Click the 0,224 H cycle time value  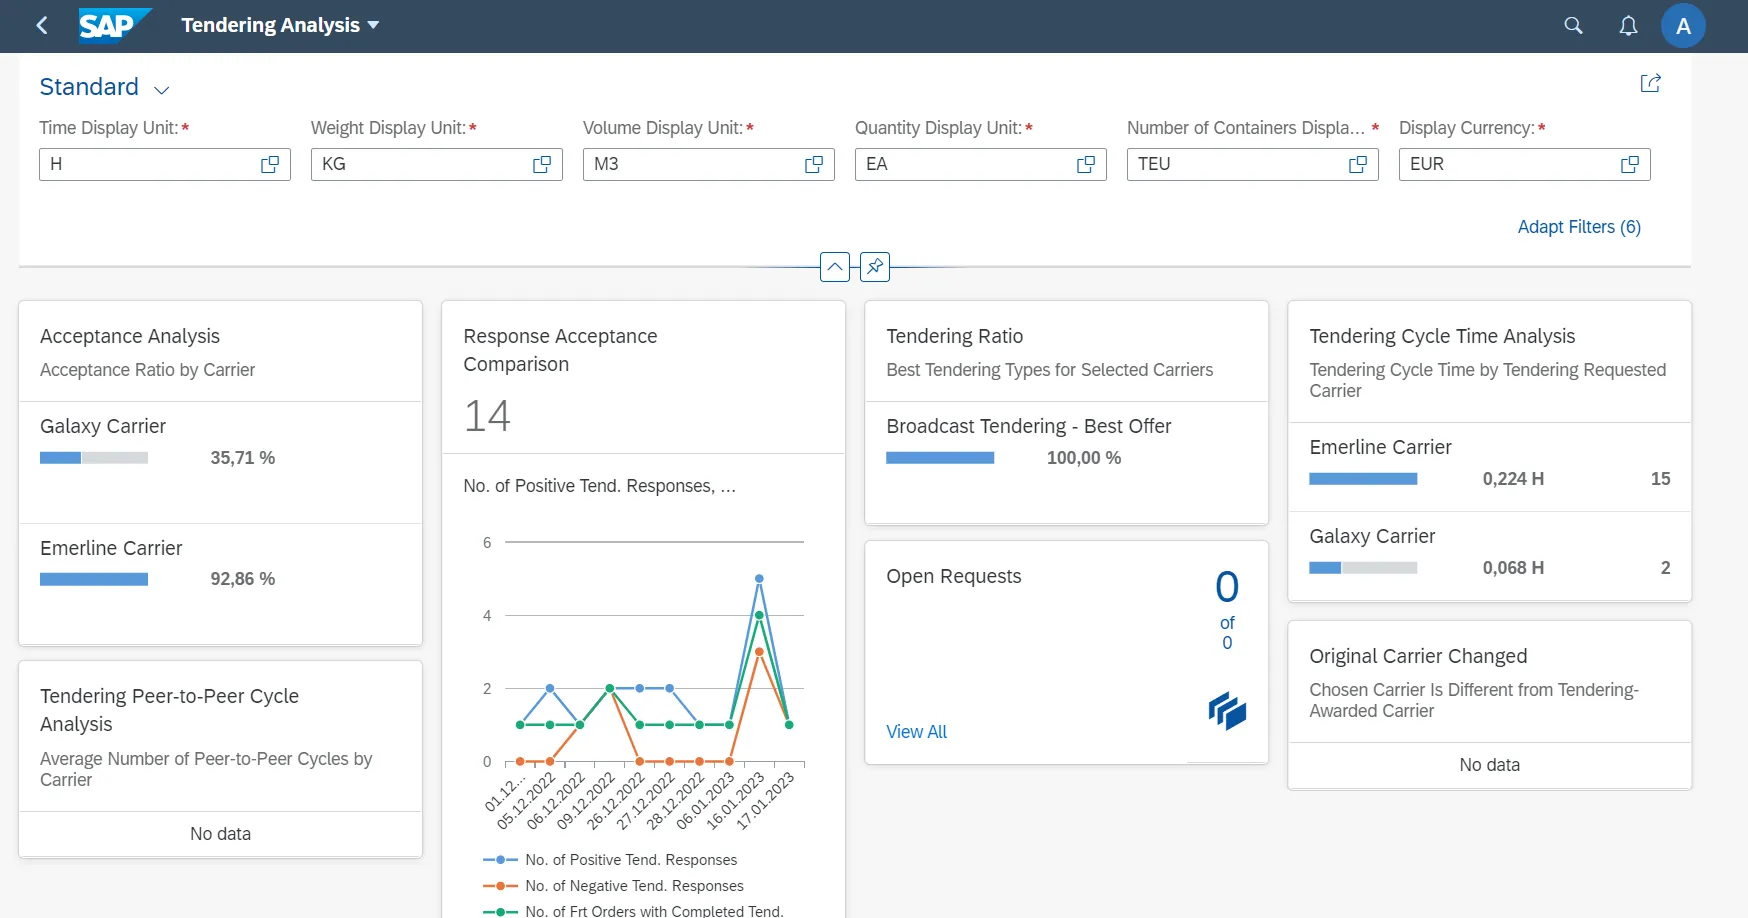tap(1513, 479)
